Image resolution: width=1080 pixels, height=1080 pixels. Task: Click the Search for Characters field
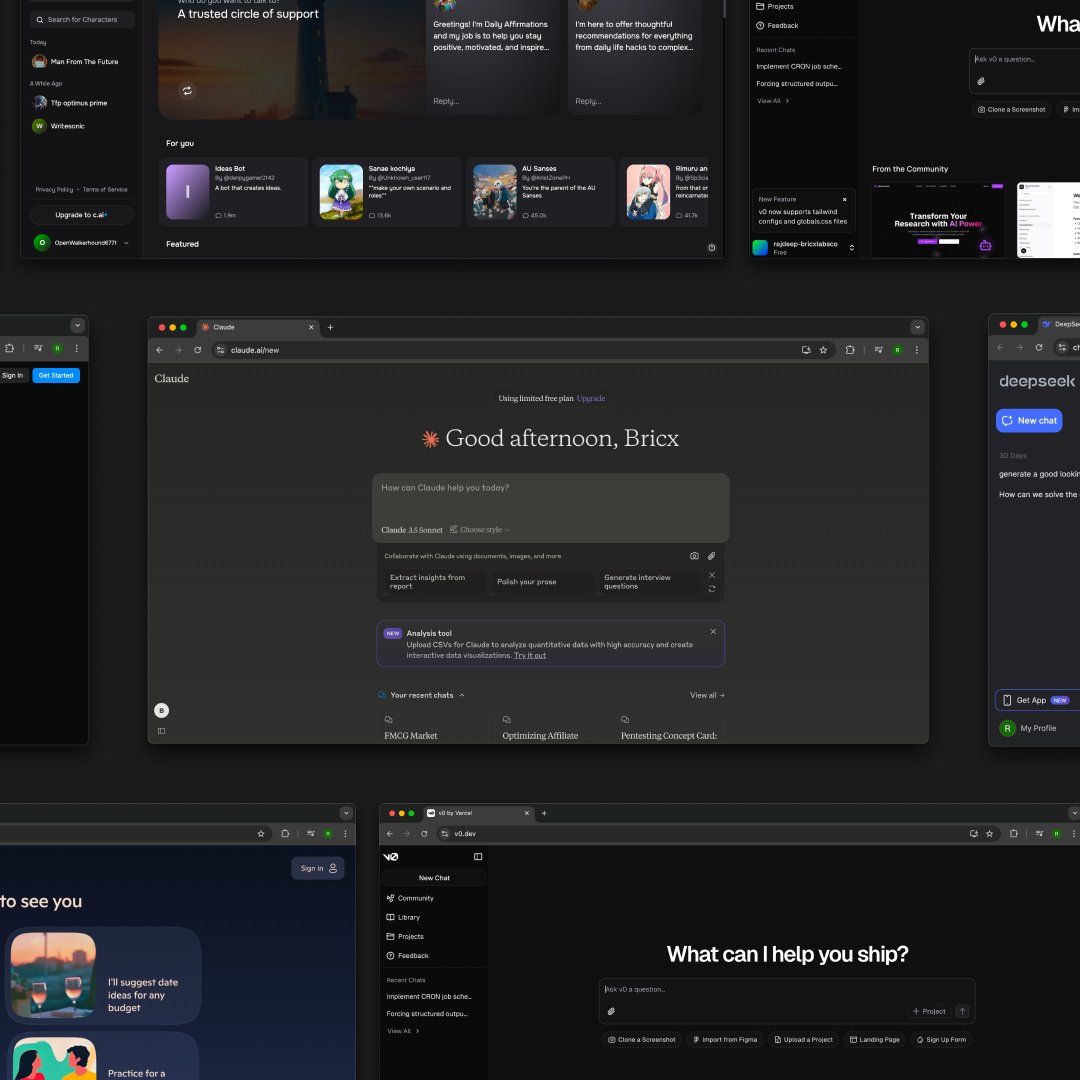[82, 19]
